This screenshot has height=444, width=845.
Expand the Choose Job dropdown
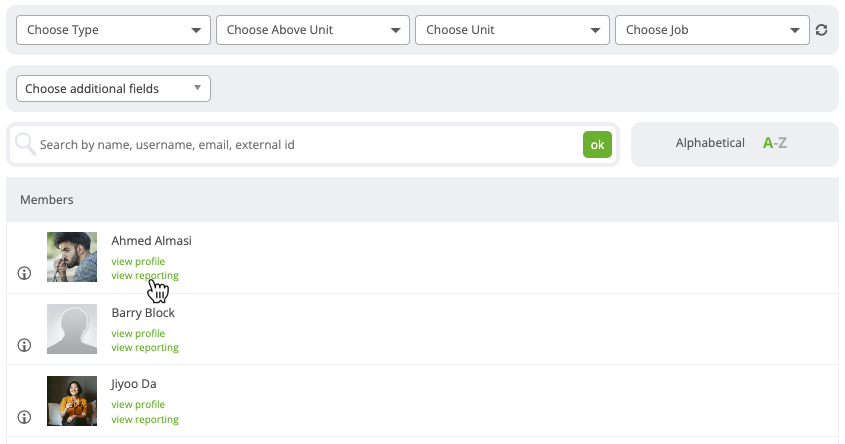712,30
